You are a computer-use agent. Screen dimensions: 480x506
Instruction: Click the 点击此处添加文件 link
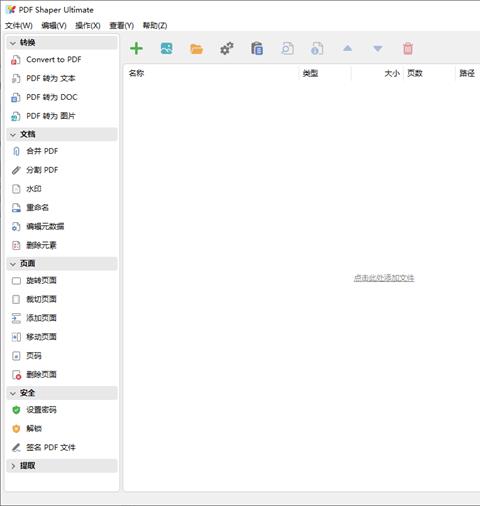[384, 278]
